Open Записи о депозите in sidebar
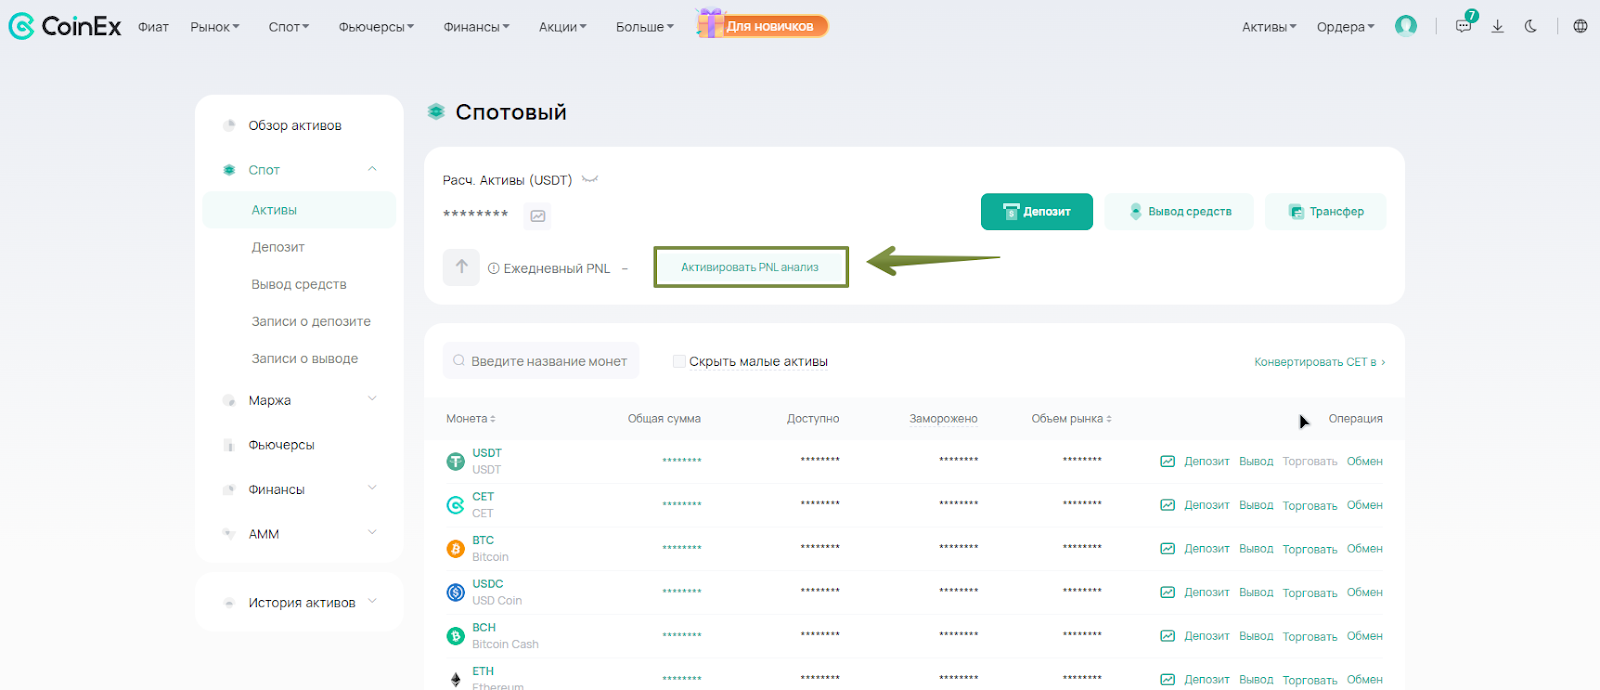This screenshot has width=1600, height=690. point(311,321)
